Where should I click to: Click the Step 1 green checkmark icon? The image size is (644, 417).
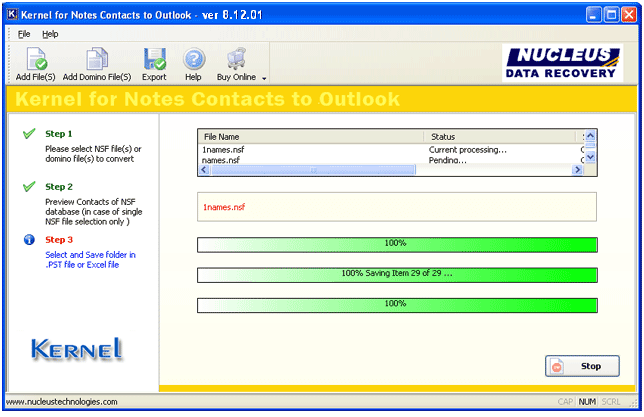29,134
